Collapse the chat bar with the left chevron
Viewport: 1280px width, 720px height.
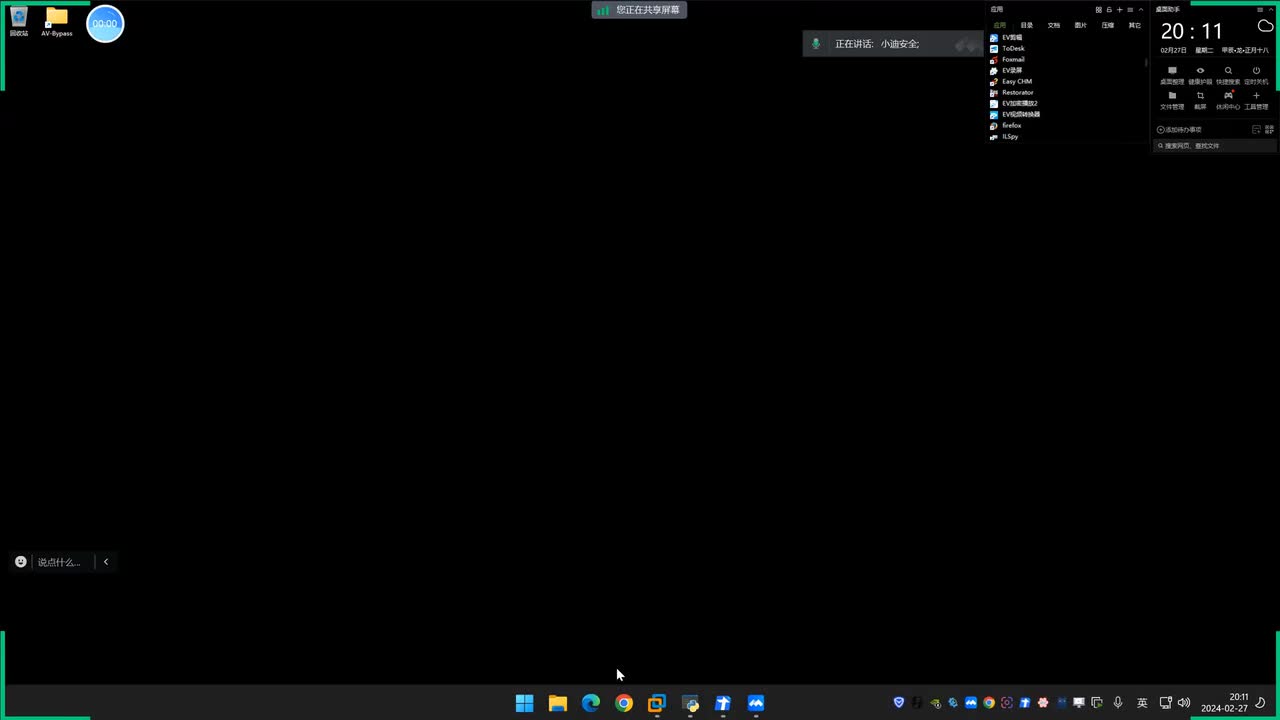coord(106,562)
